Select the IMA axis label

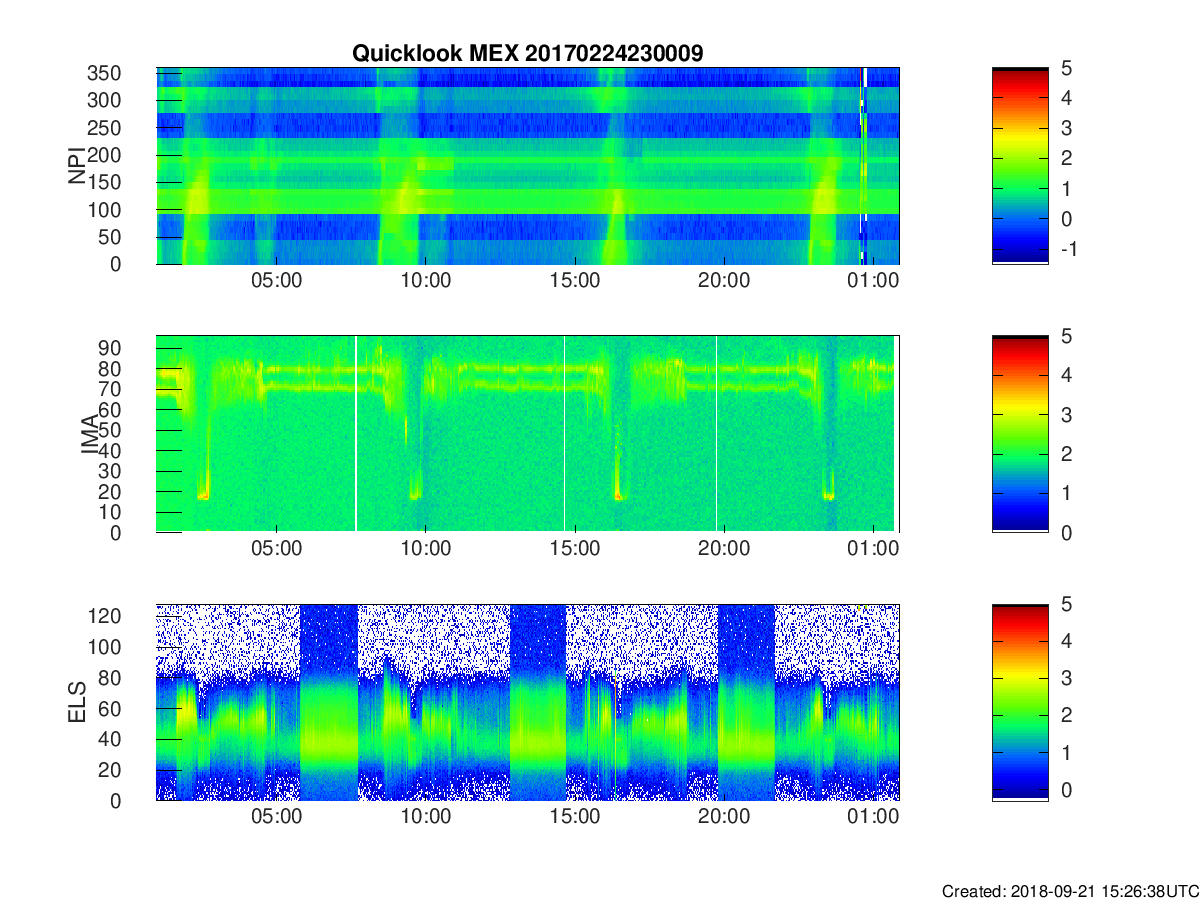pos(91,434)
